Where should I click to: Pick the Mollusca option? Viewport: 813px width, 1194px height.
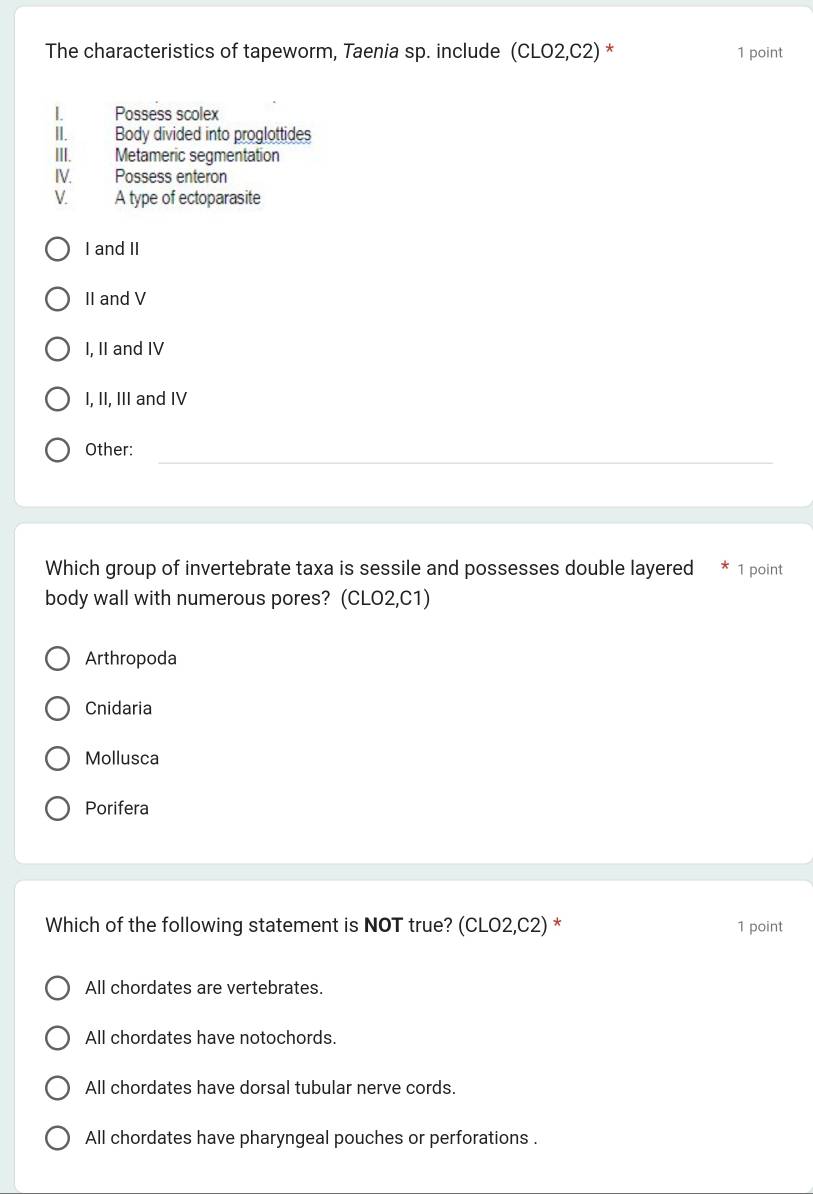click(58, 758)
